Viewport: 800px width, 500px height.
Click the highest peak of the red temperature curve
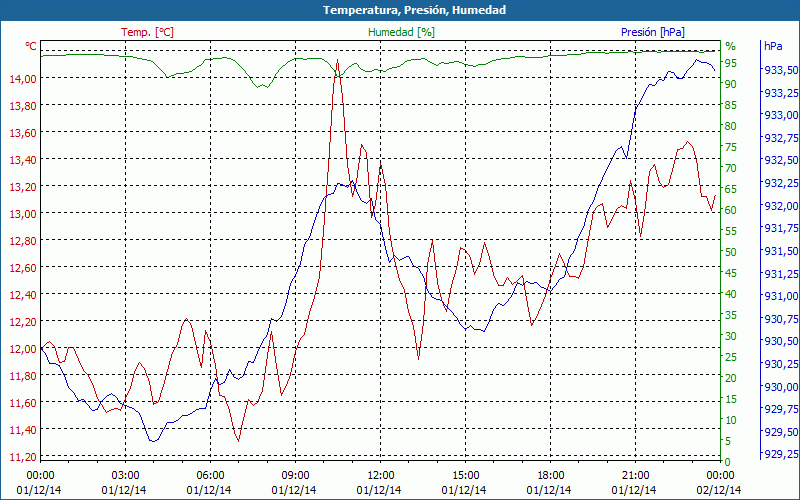point(337,61)
